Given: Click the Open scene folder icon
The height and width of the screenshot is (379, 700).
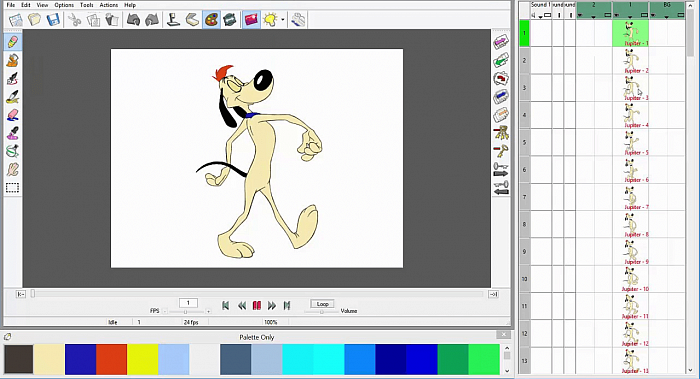Looking at the screenshot, I should click(34, 20).
